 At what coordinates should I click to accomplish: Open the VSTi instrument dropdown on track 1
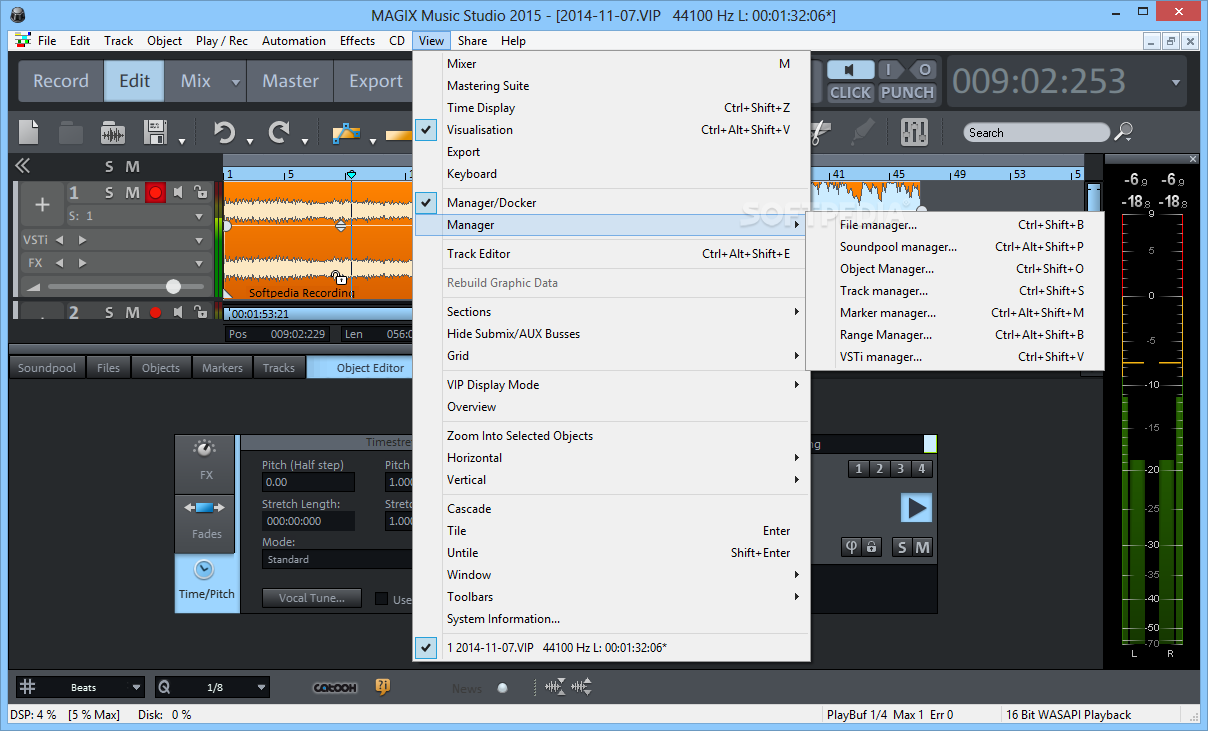point(199,240)
